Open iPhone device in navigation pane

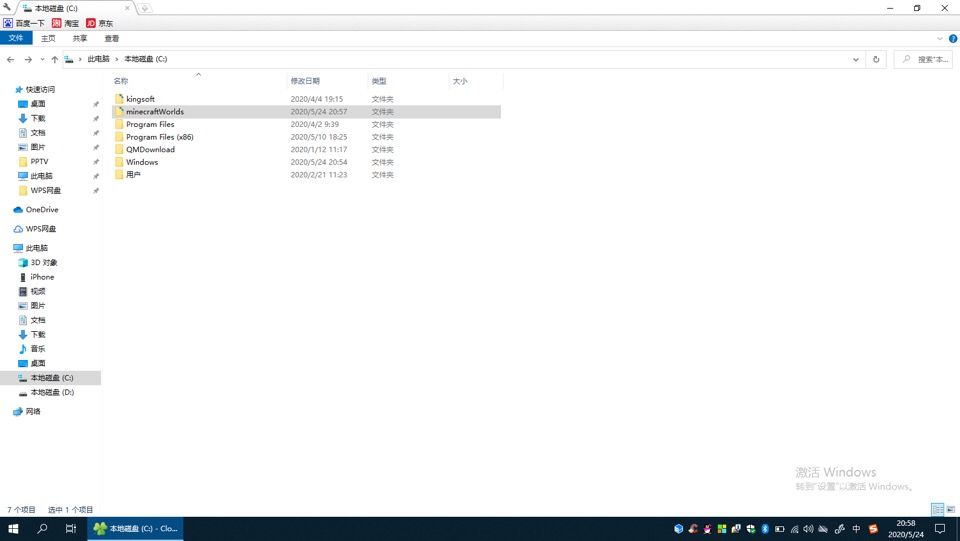[x=42, y=277]
